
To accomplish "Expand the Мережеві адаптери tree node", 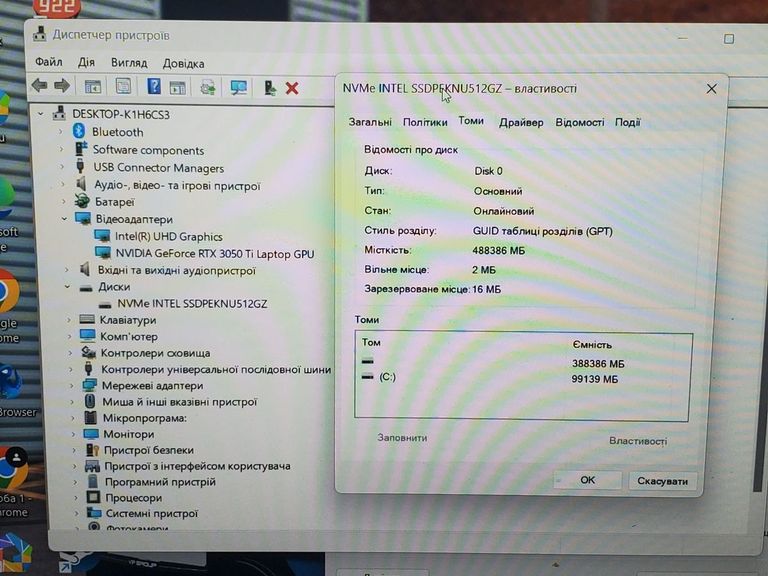I will (72, 385).
